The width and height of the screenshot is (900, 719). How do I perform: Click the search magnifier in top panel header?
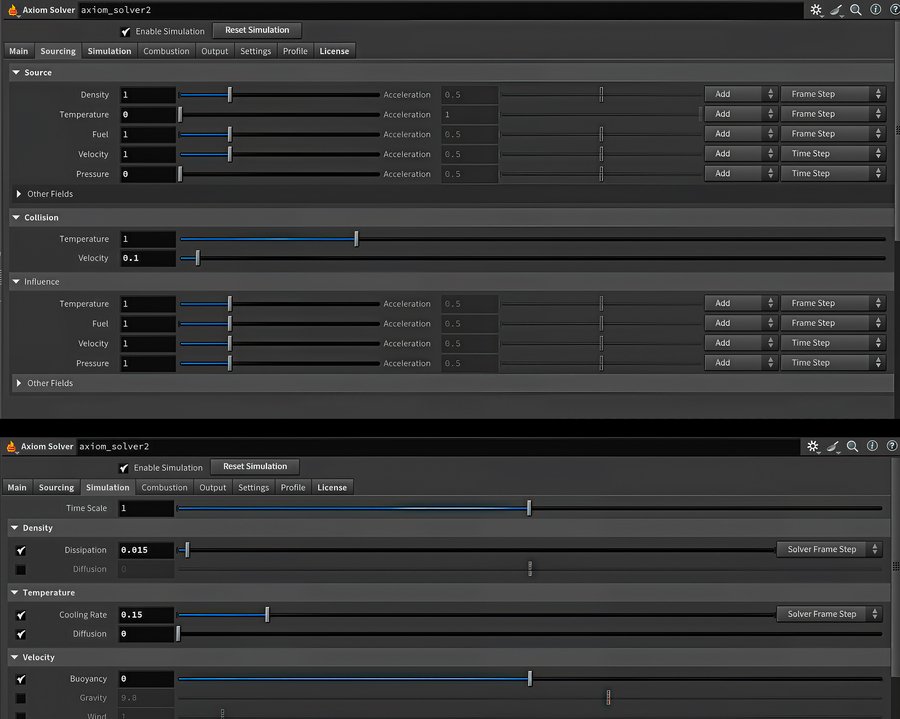[x=855, y=10]
